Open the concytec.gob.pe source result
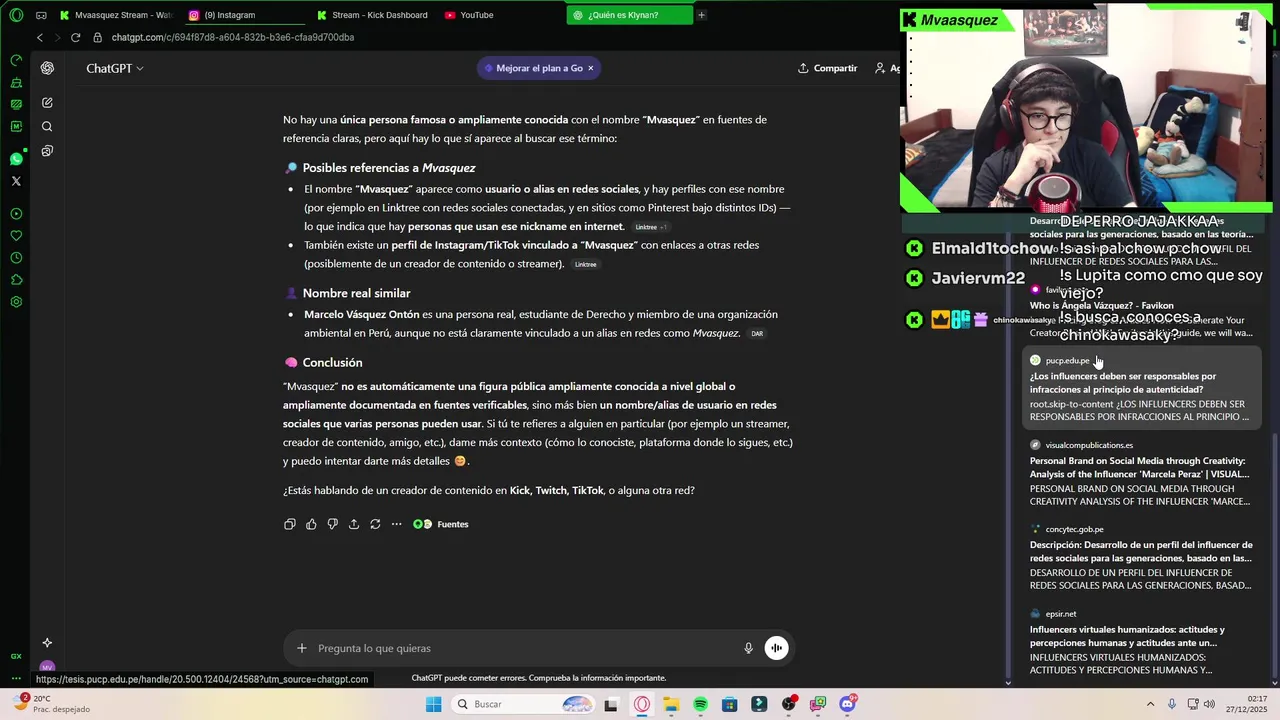The image size is (1280, 720). coord(1140,558)
